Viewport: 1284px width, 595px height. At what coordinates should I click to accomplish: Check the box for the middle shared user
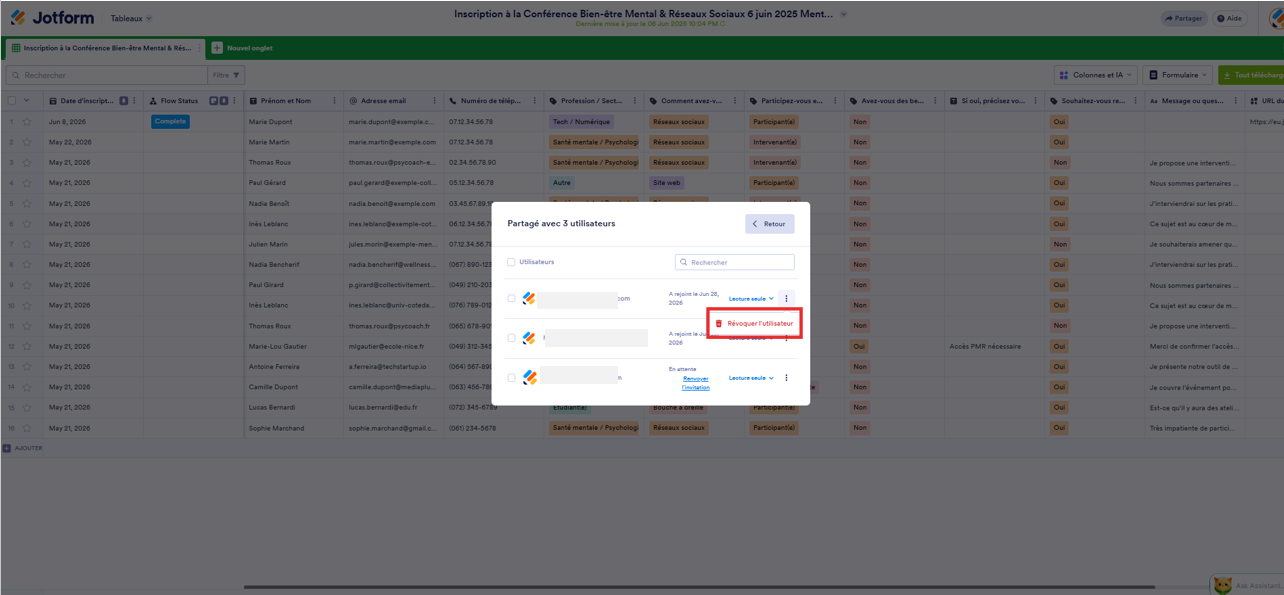512,338
